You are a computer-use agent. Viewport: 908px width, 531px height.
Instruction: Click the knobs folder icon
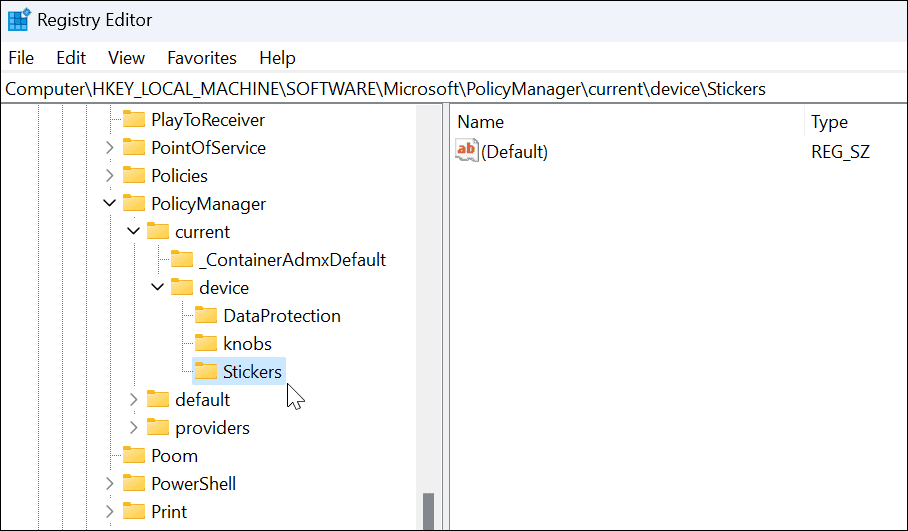[x=206, y=344]
